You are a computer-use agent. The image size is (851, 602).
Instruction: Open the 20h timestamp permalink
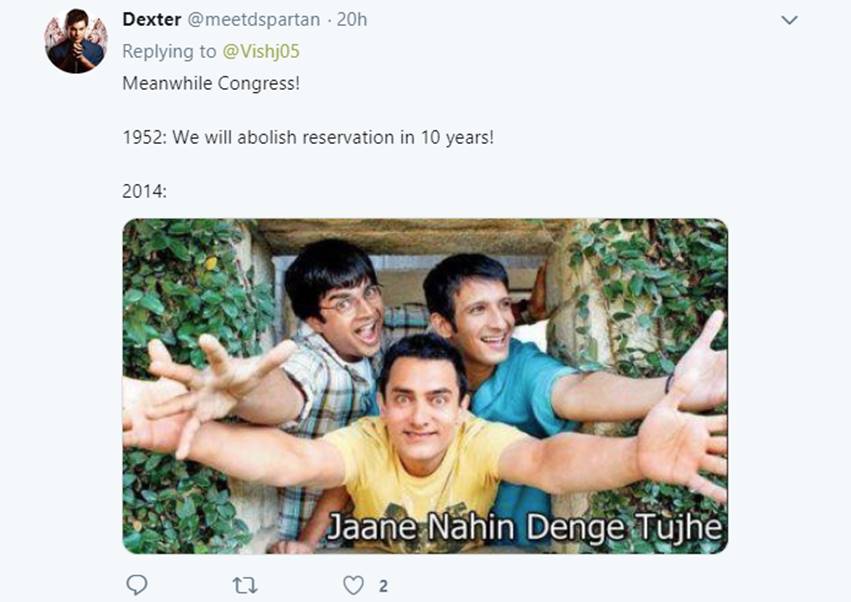point(352,20)
